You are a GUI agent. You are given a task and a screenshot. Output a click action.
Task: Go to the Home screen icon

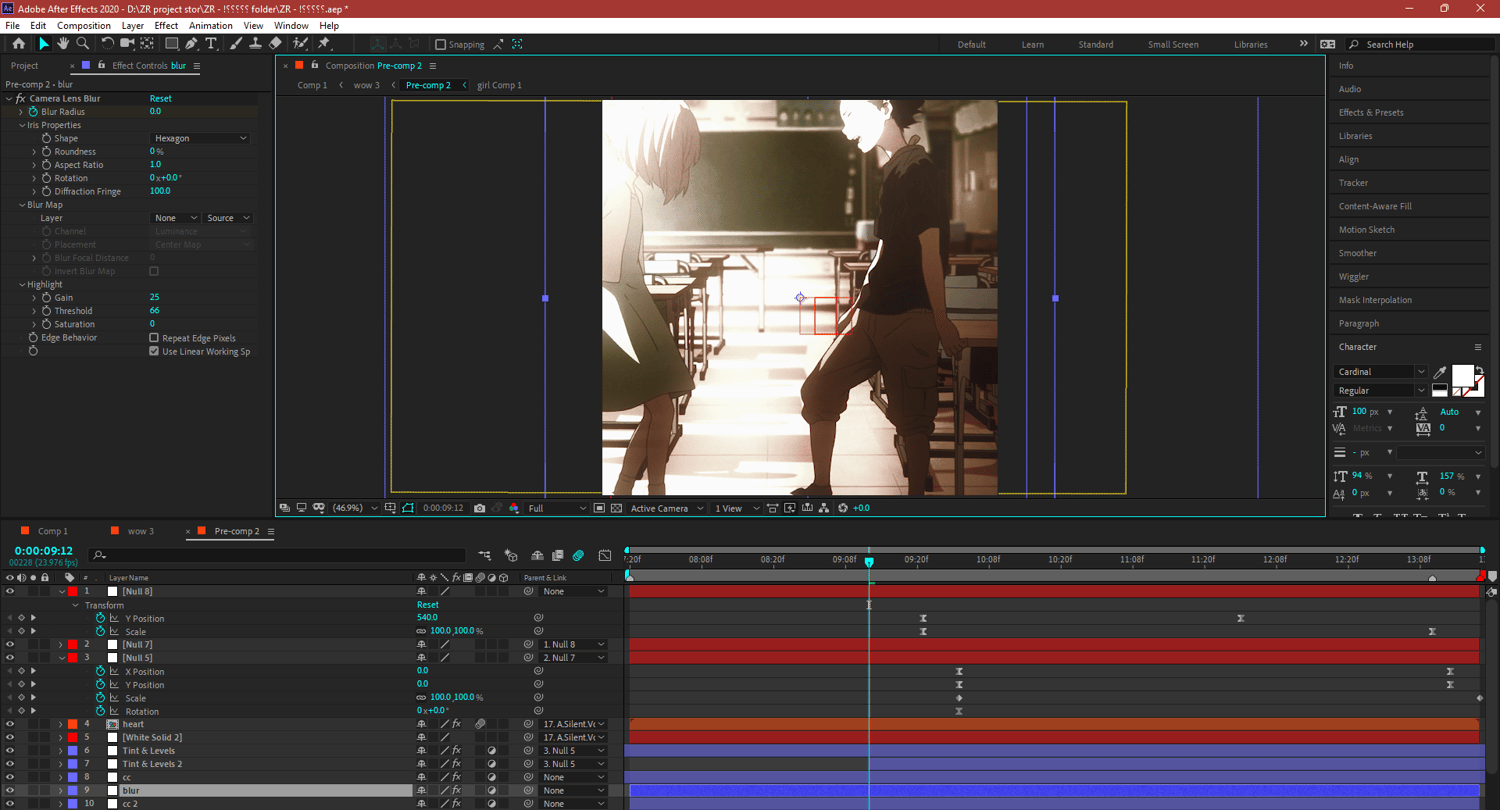[x=19, y=44]
